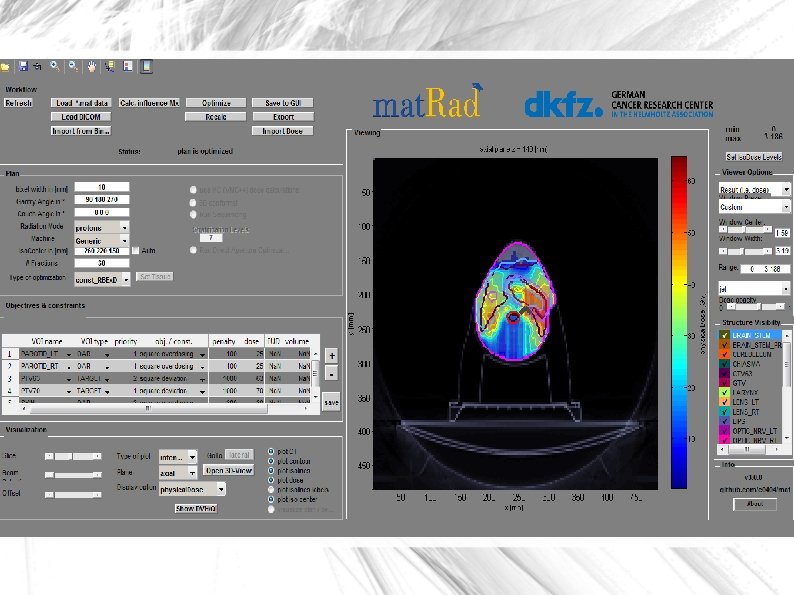Open the Display option physicalDose dropdown
794x595 pixels.
pos(192,489)
